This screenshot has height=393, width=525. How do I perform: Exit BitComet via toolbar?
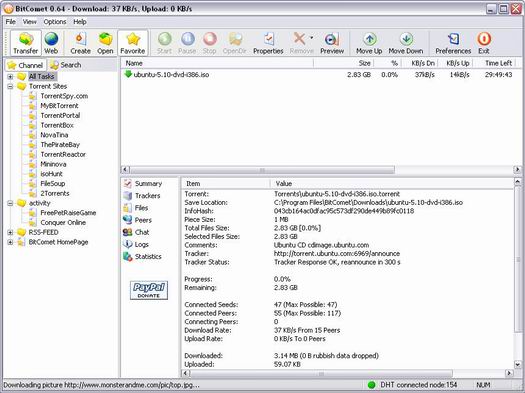484,43
